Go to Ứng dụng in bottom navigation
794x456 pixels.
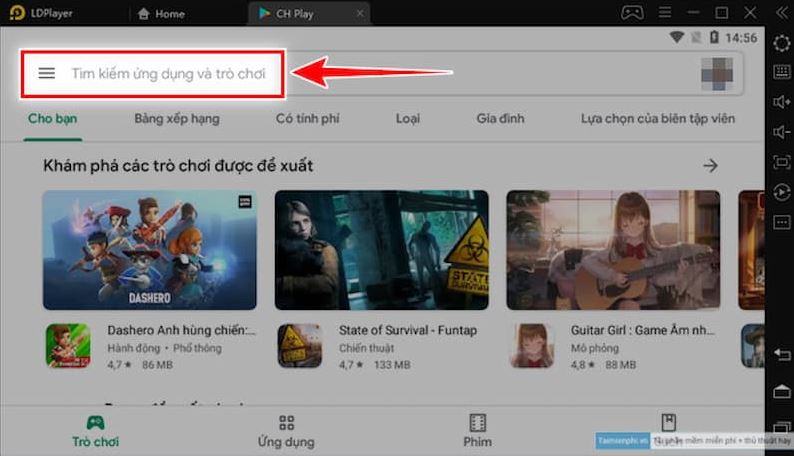point(286,431)
